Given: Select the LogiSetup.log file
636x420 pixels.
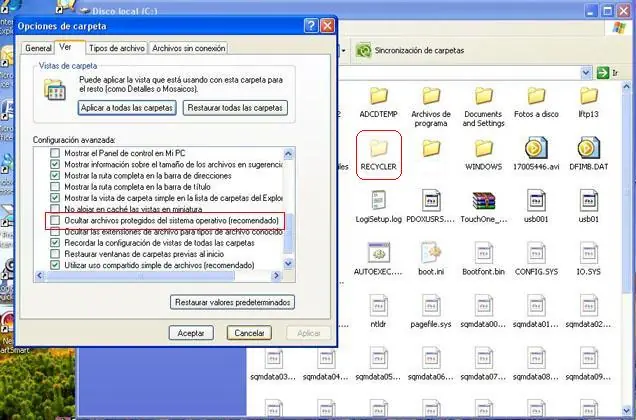Looking at the screenshot, I should click(378, 200).
